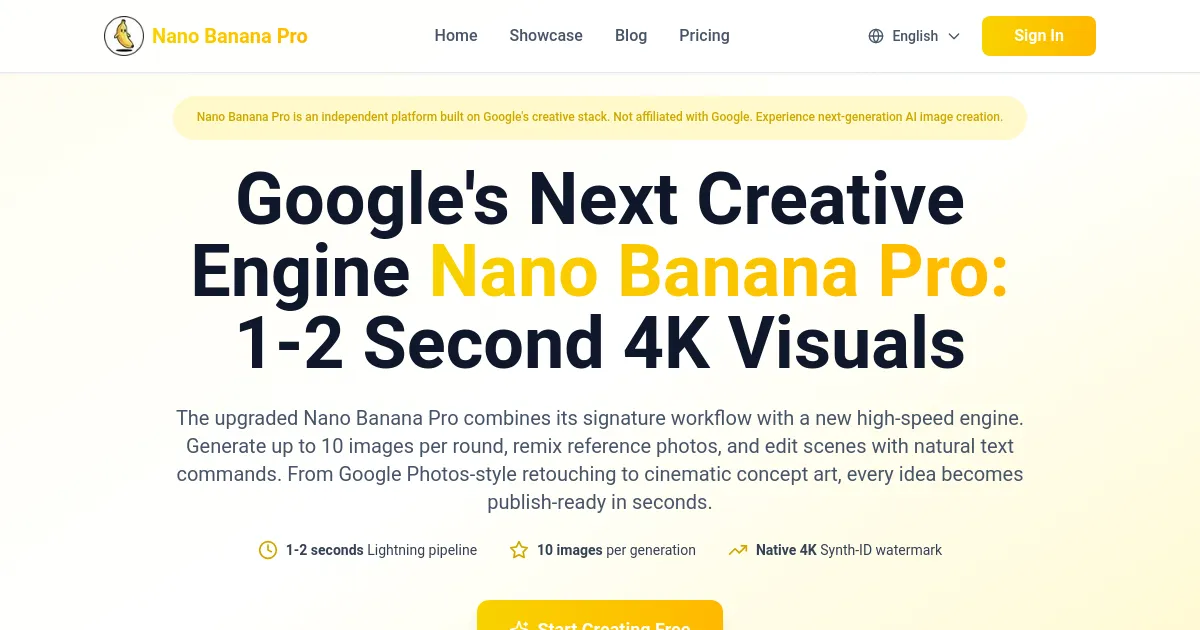Click the clock icon beside 1-2 seconds
The width and height of the screenshot is (1200, 630).
(x=268, y=550)
